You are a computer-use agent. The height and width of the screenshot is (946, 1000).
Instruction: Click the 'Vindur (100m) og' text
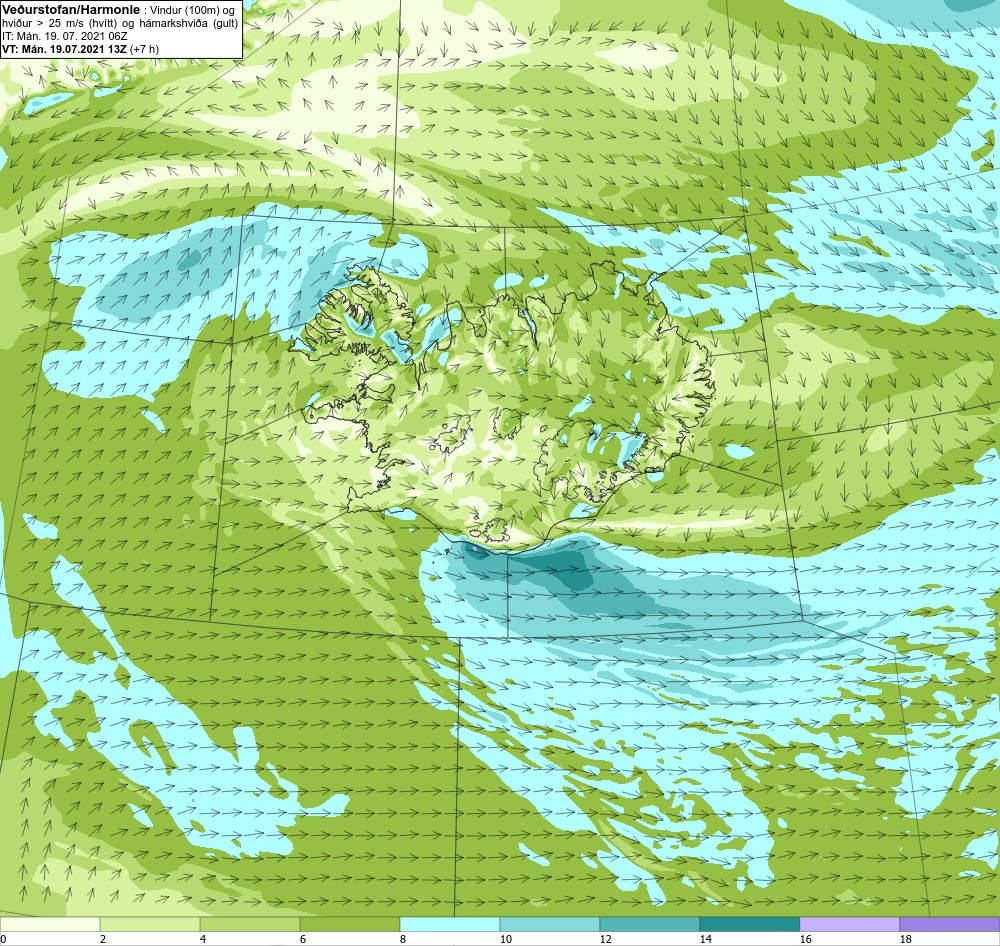click(193, 10)
